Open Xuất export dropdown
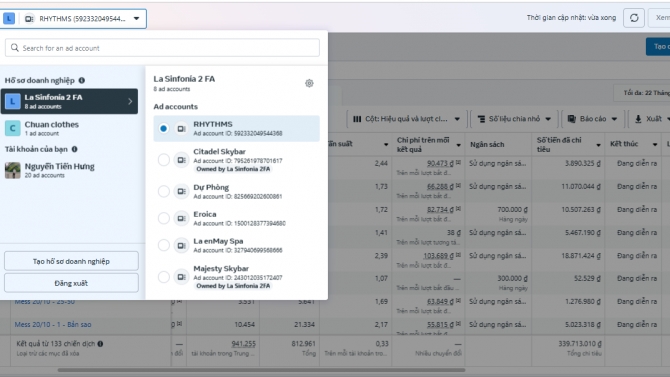Viewport: 670px width, 377px height. coord(649,119)
